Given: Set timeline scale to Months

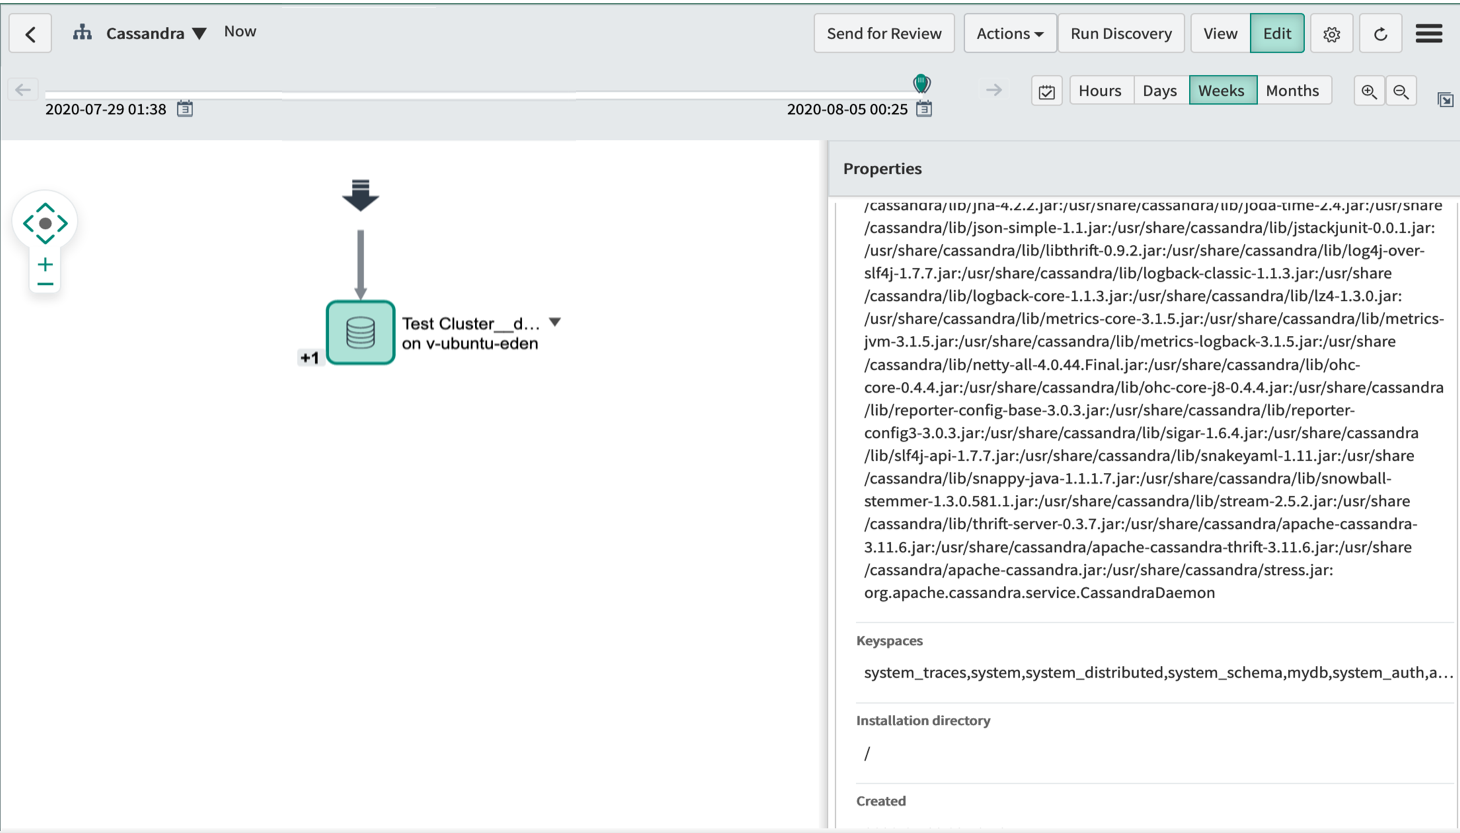Looking at the screenshot, I should (1293, 91).
